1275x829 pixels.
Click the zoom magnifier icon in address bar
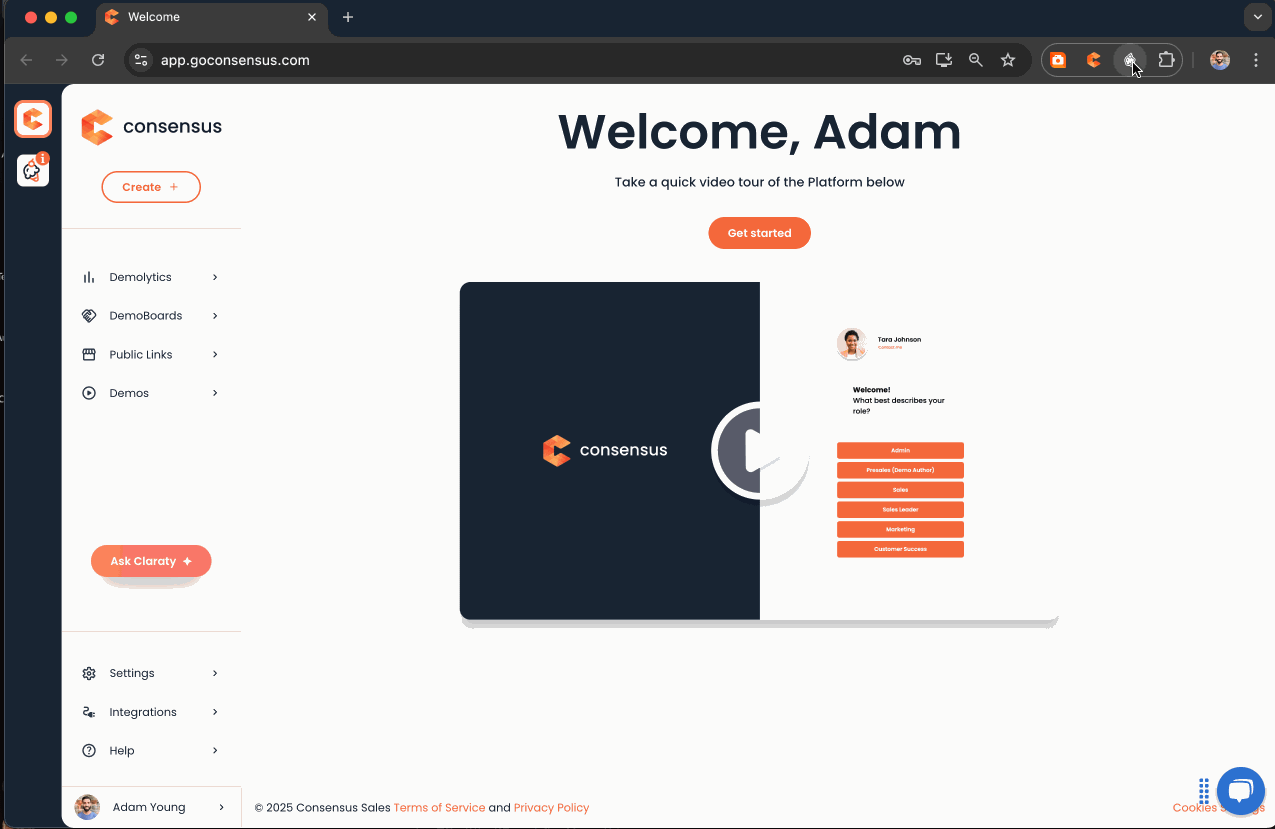click(976, 60)
